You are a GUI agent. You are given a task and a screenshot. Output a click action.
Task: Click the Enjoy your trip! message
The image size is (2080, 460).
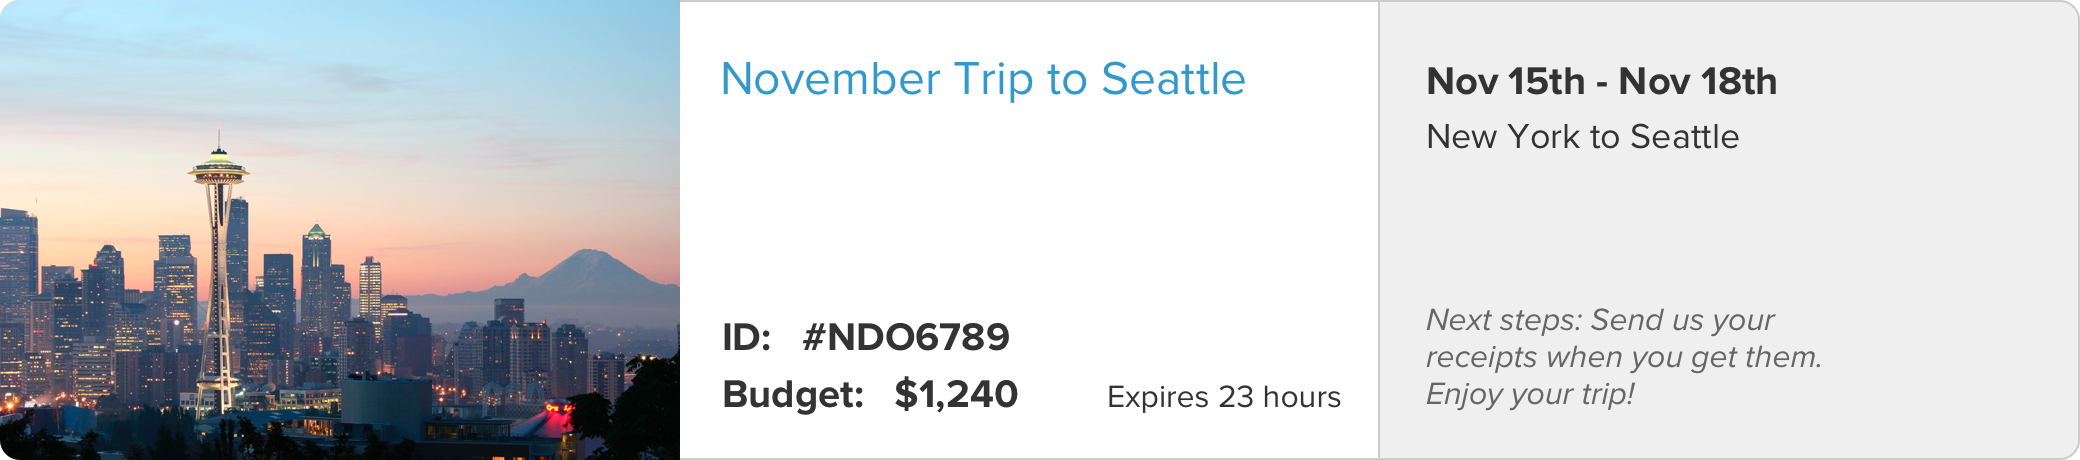tap(1530, 394)
